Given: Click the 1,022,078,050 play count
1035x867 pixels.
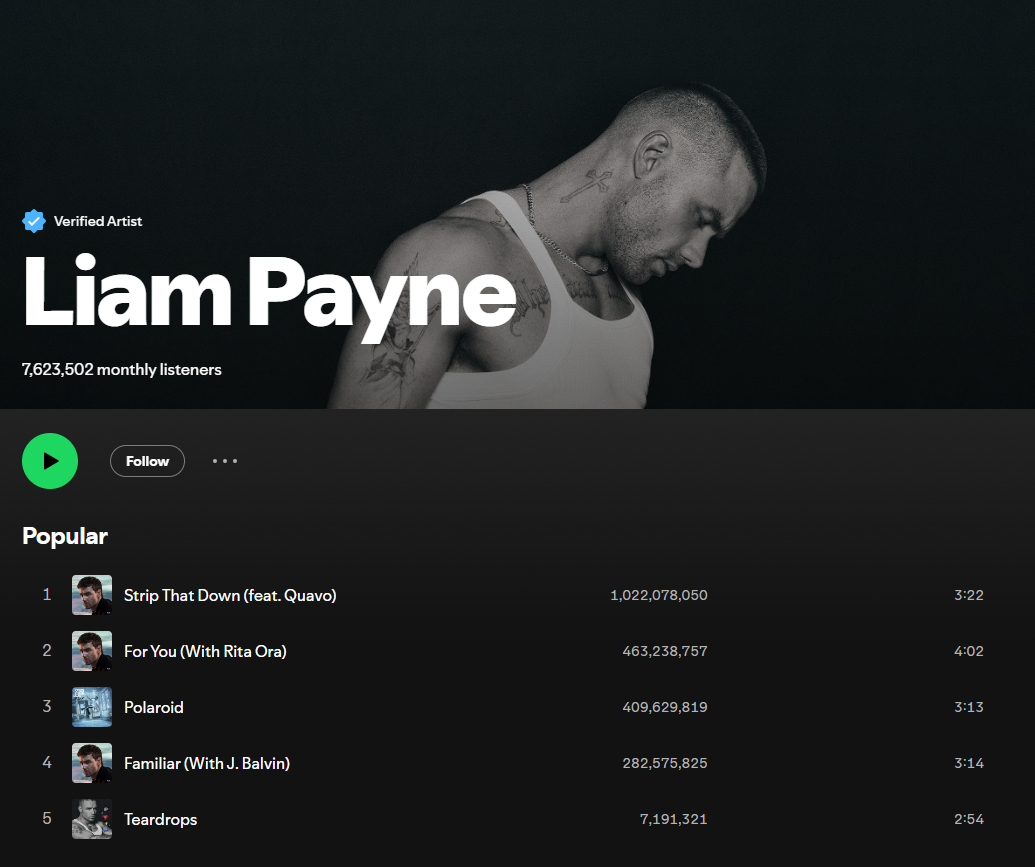Looking at the screenshot, I should (659, 595).
